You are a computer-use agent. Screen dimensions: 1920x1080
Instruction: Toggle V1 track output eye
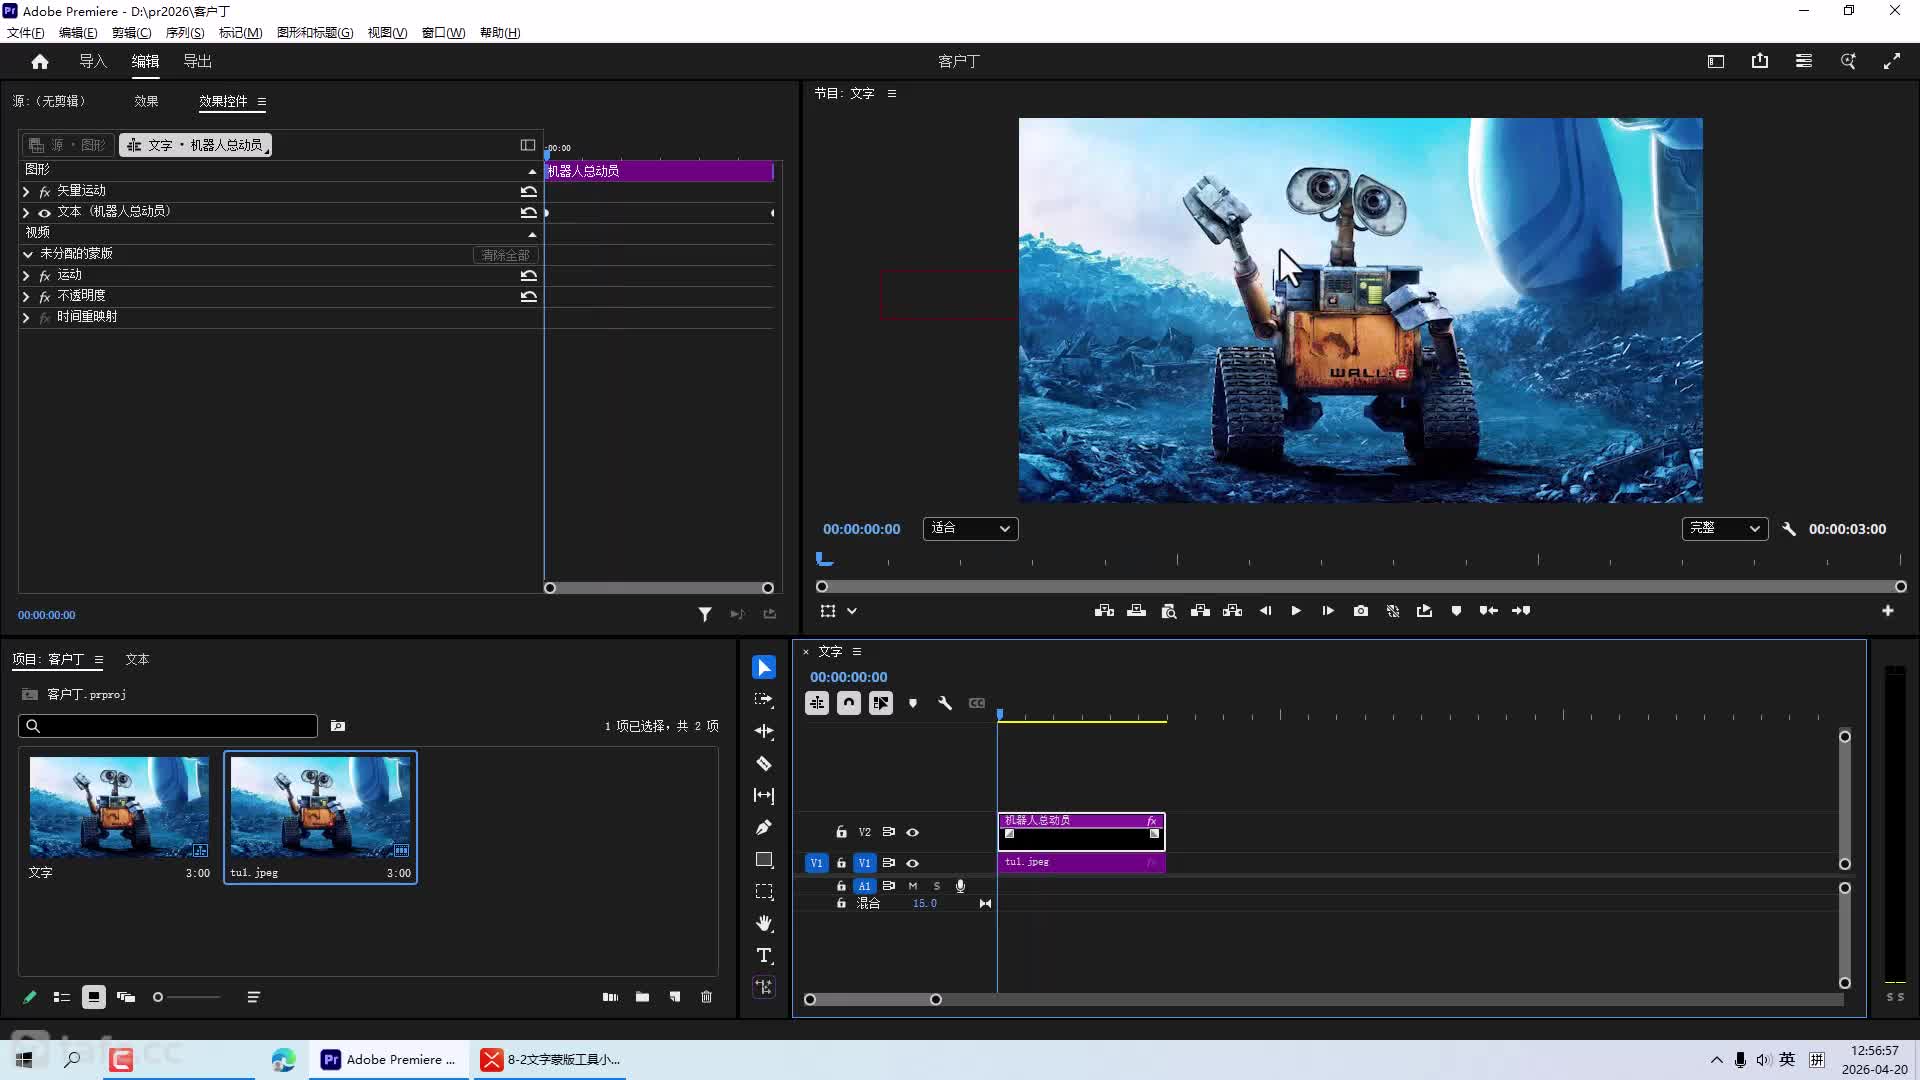click(913, 863)
